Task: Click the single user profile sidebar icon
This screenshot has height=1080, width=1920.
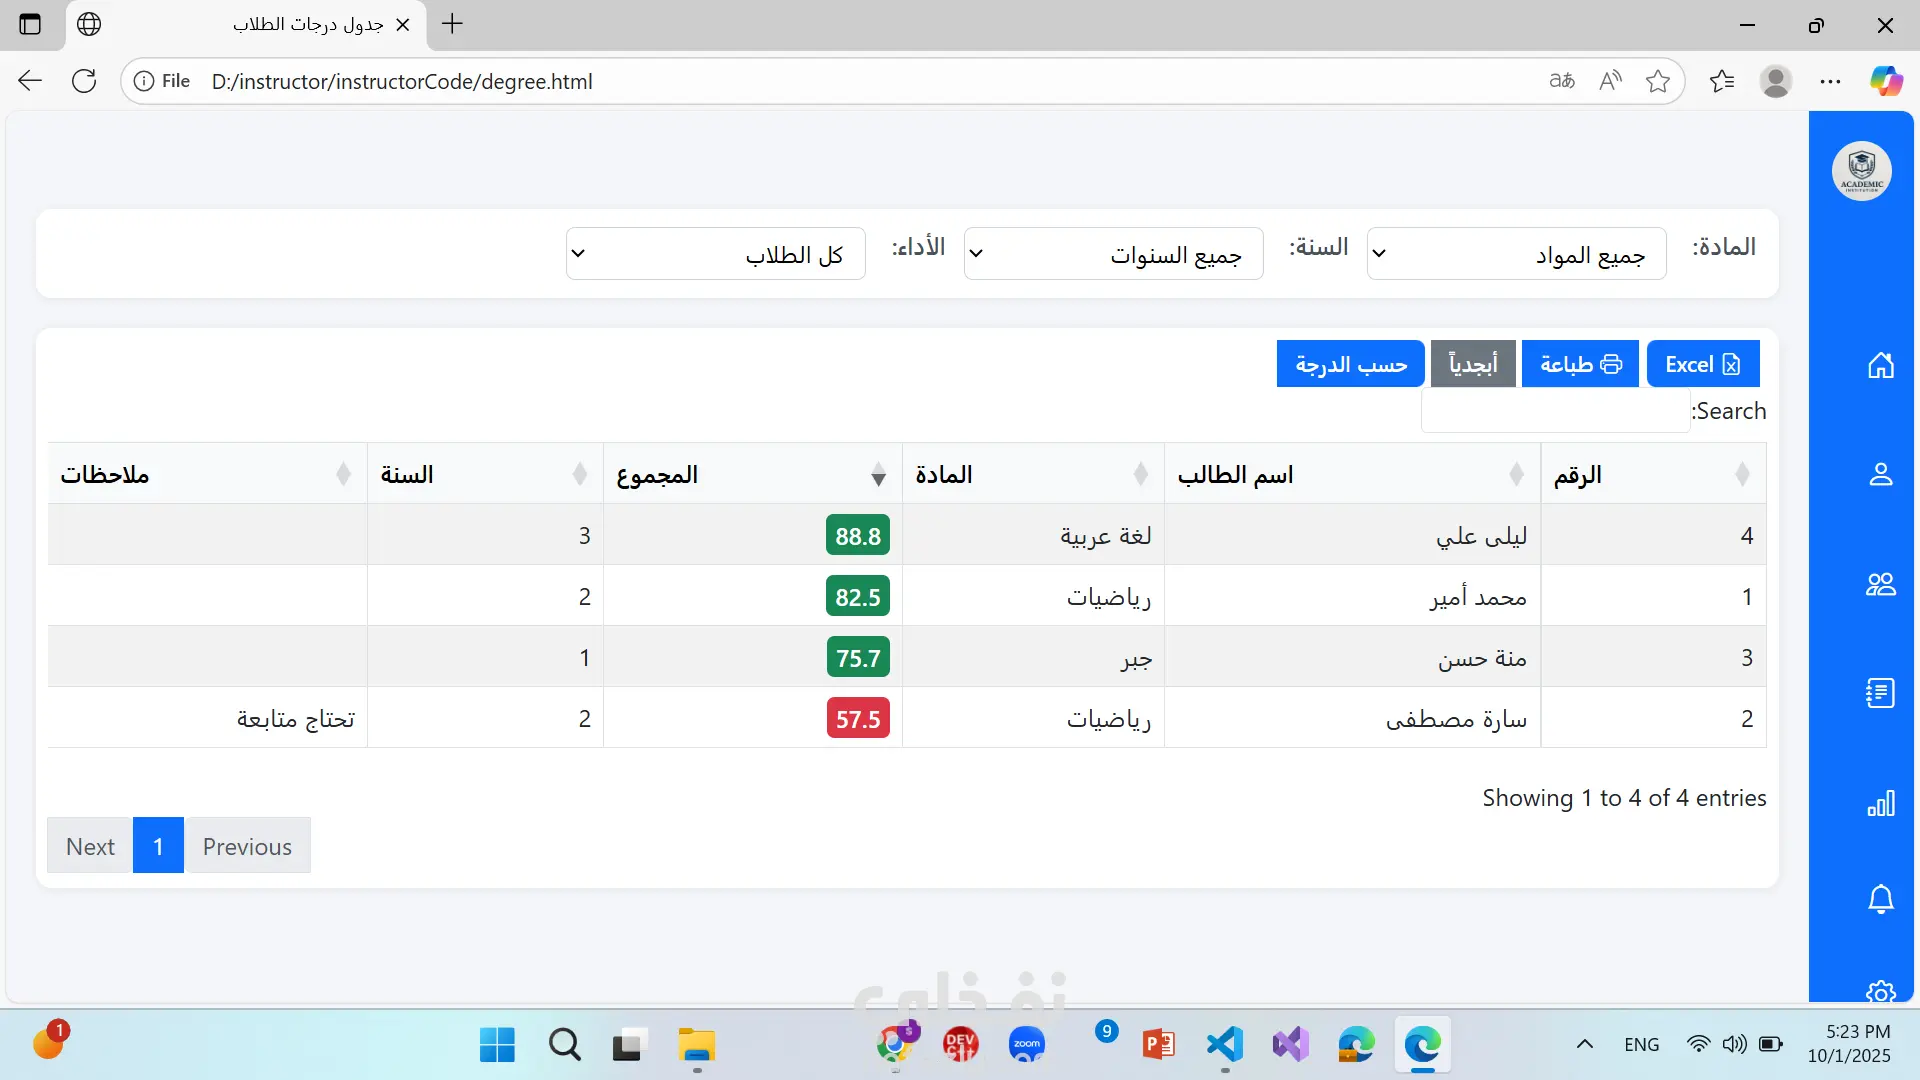Action: coord(1880,474)
